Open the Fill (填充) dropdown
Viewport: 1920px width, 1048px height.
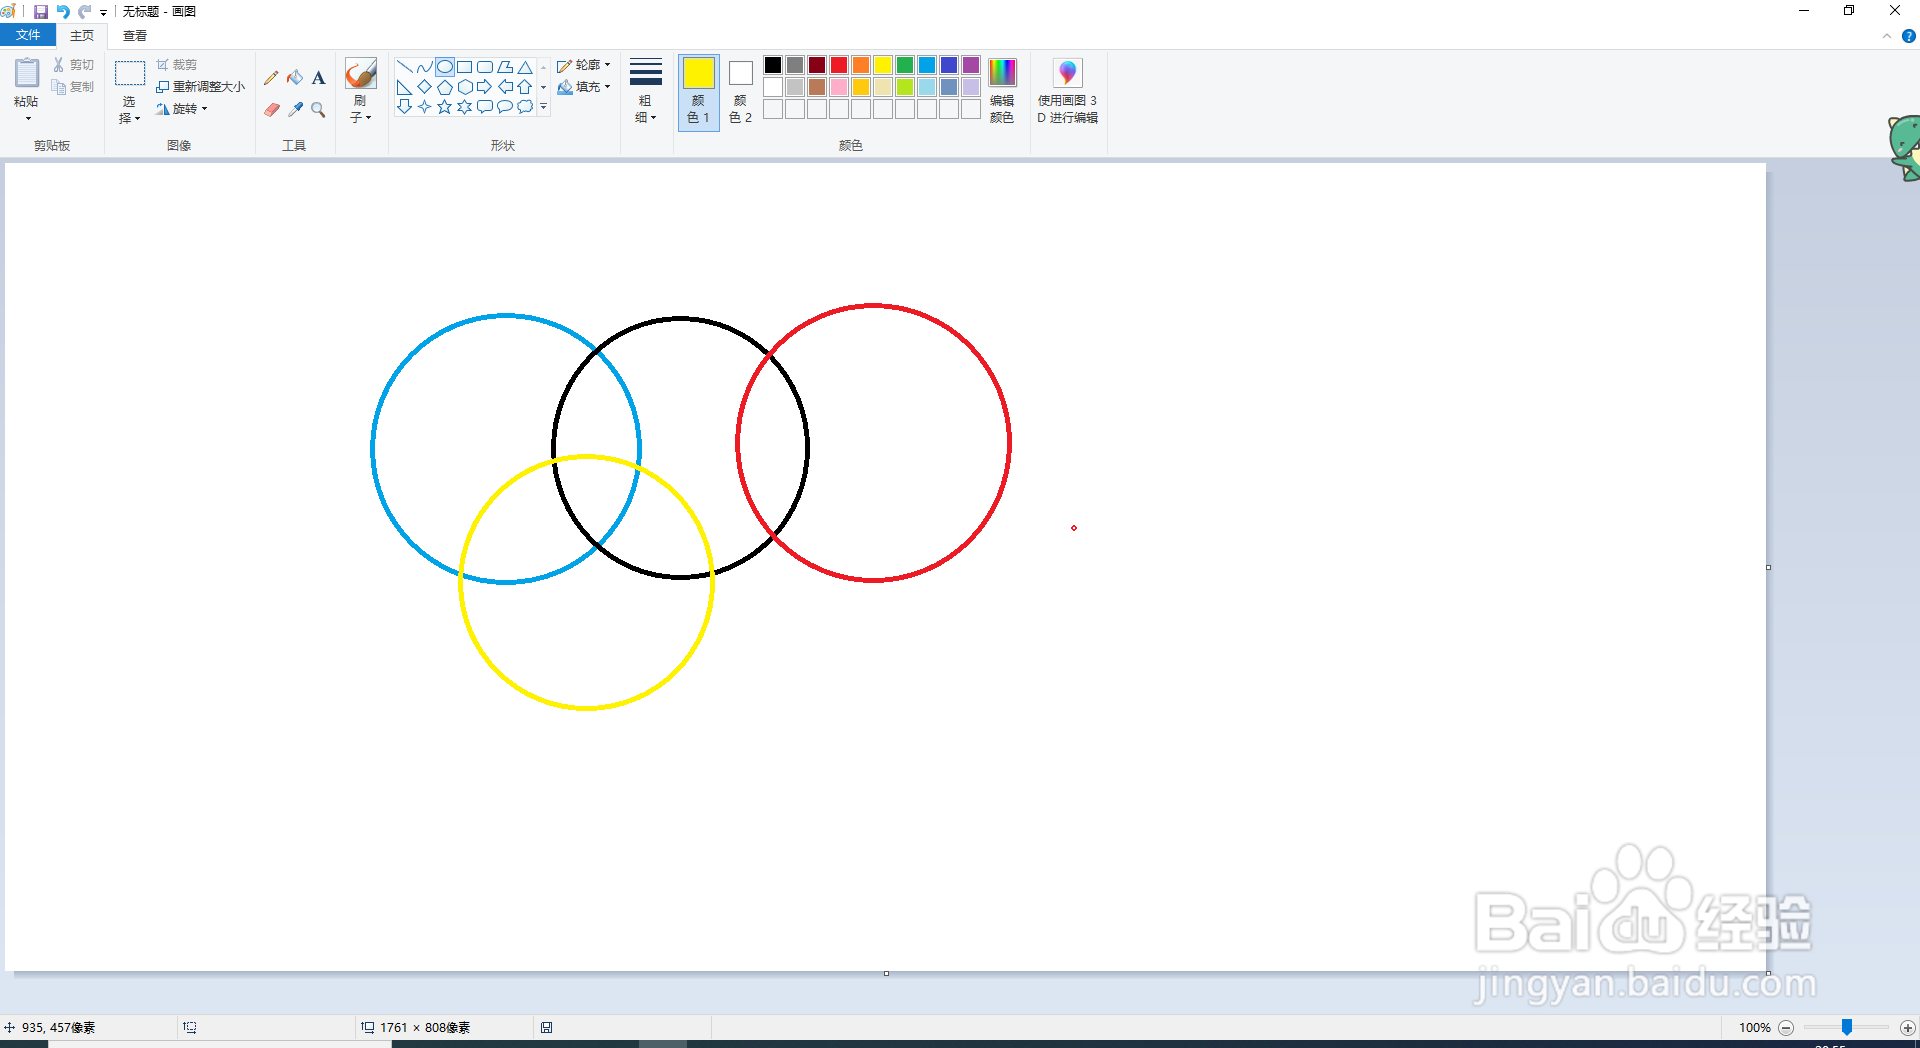[x=584, y=87]
